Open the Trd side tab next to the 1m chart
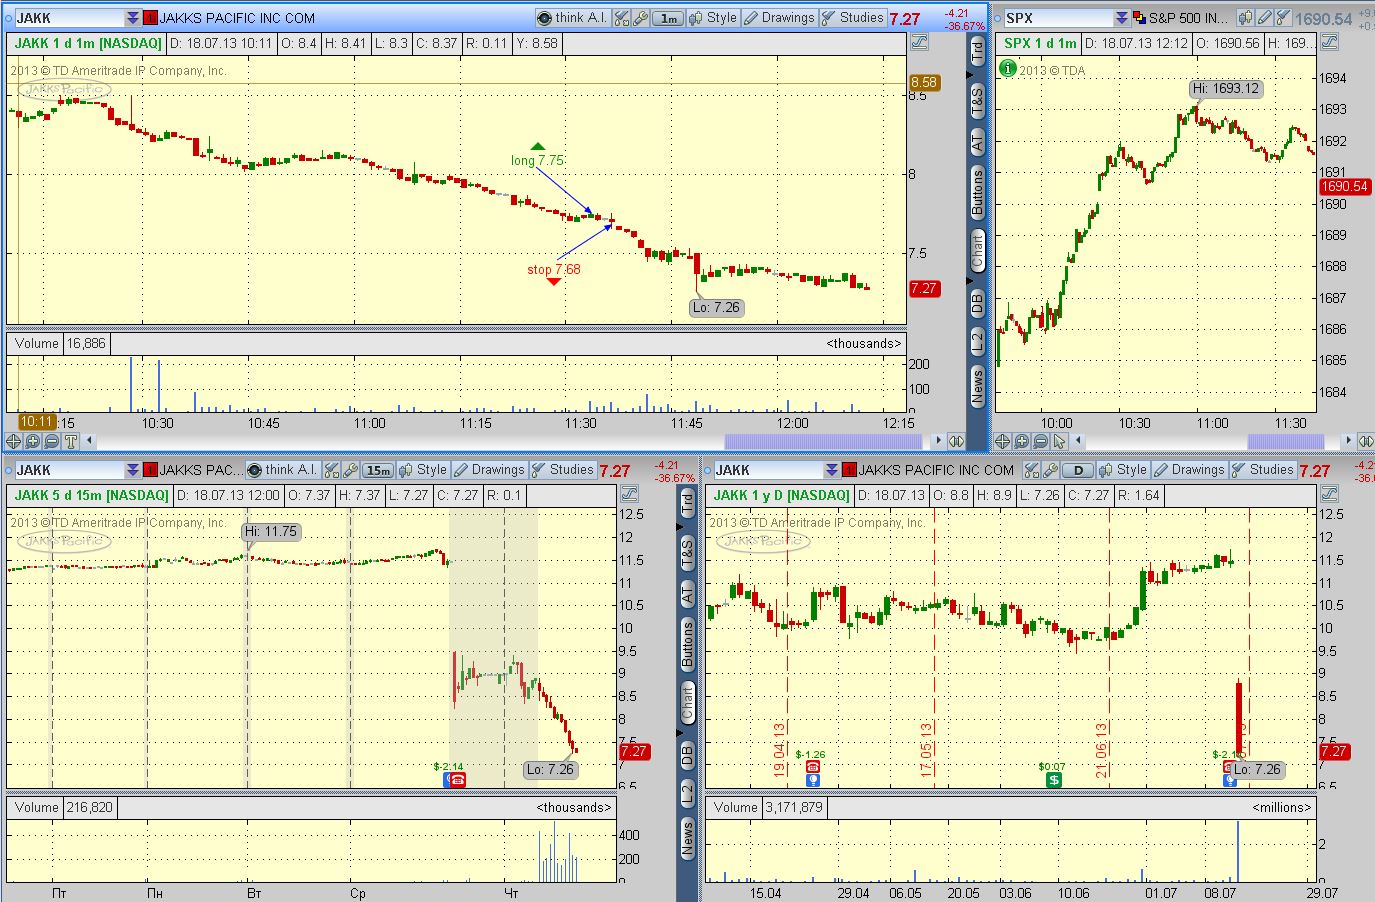 click(977, 49)
